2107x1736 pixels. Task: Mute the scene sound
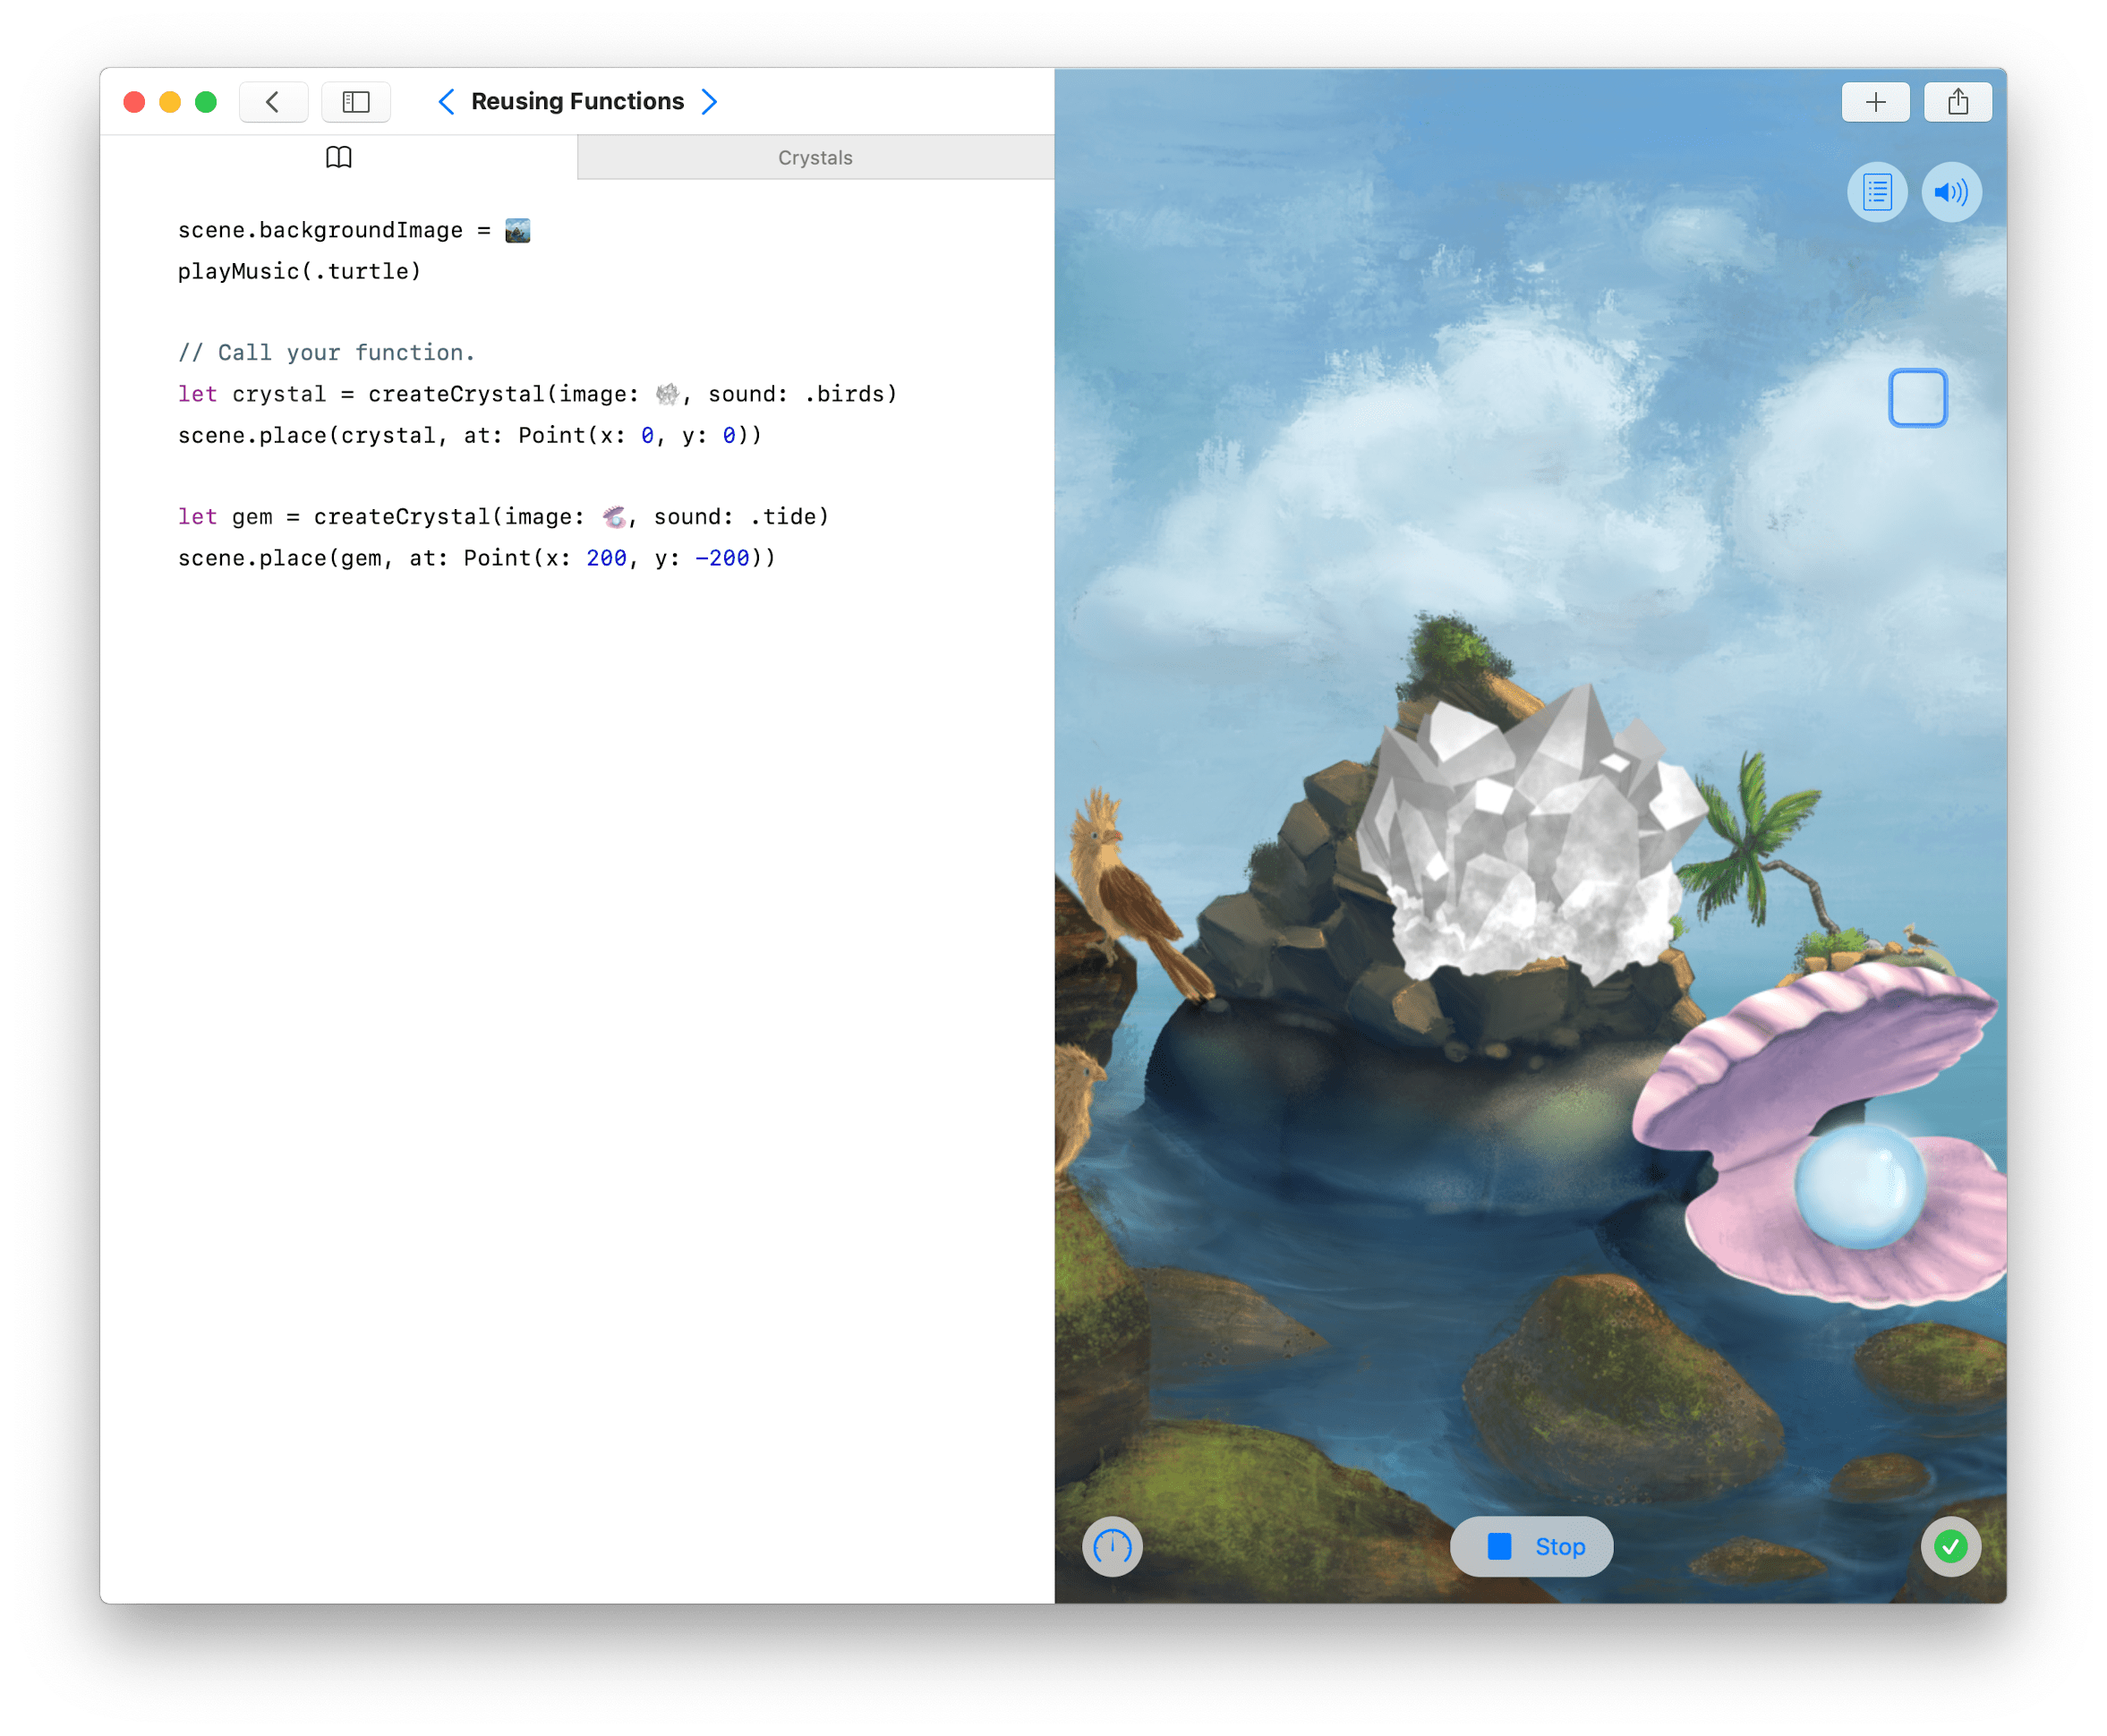click(1951, 192)
